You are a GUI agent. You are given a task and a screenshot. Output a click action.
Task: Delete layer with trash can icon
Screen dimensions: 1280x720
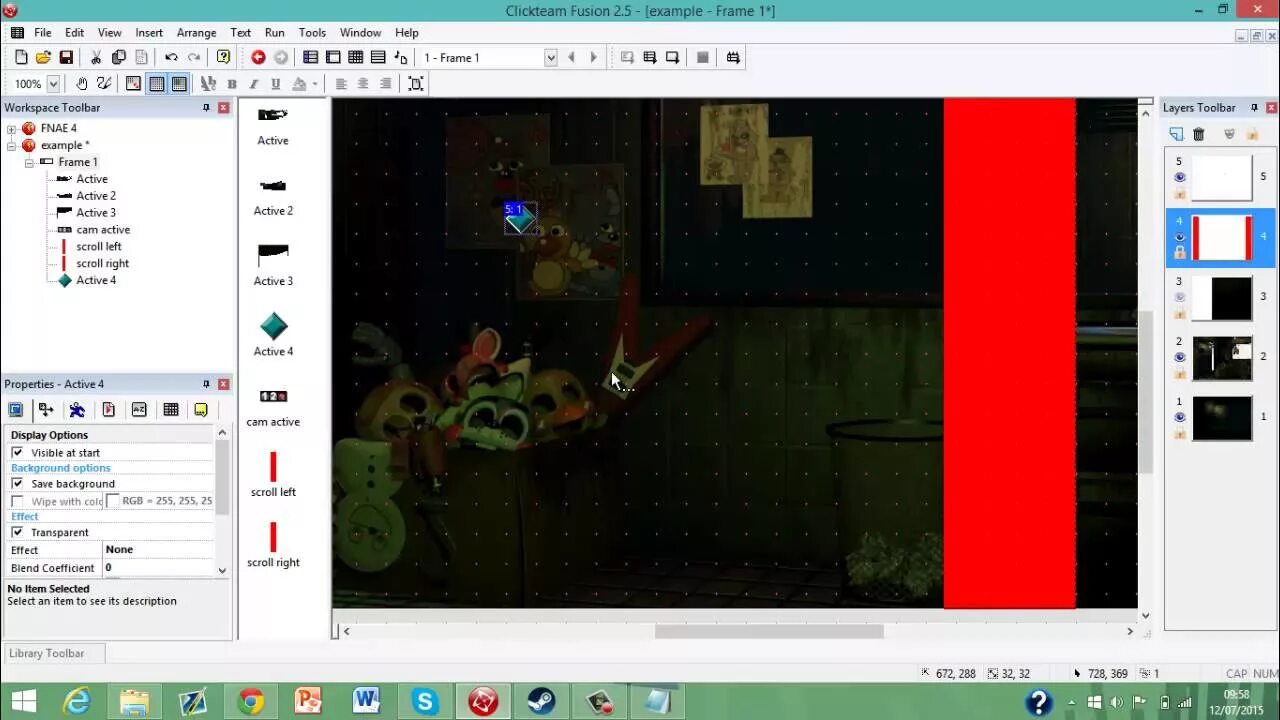coord(1199,134)
